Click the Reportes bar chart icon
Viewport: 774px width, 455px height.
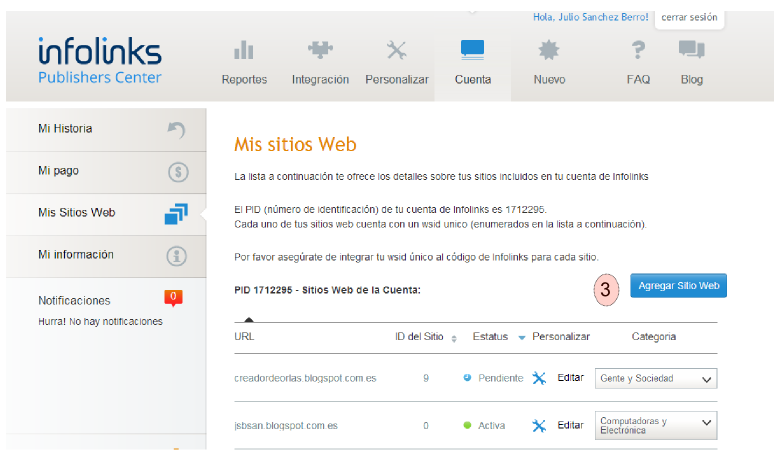coord(244,50)
